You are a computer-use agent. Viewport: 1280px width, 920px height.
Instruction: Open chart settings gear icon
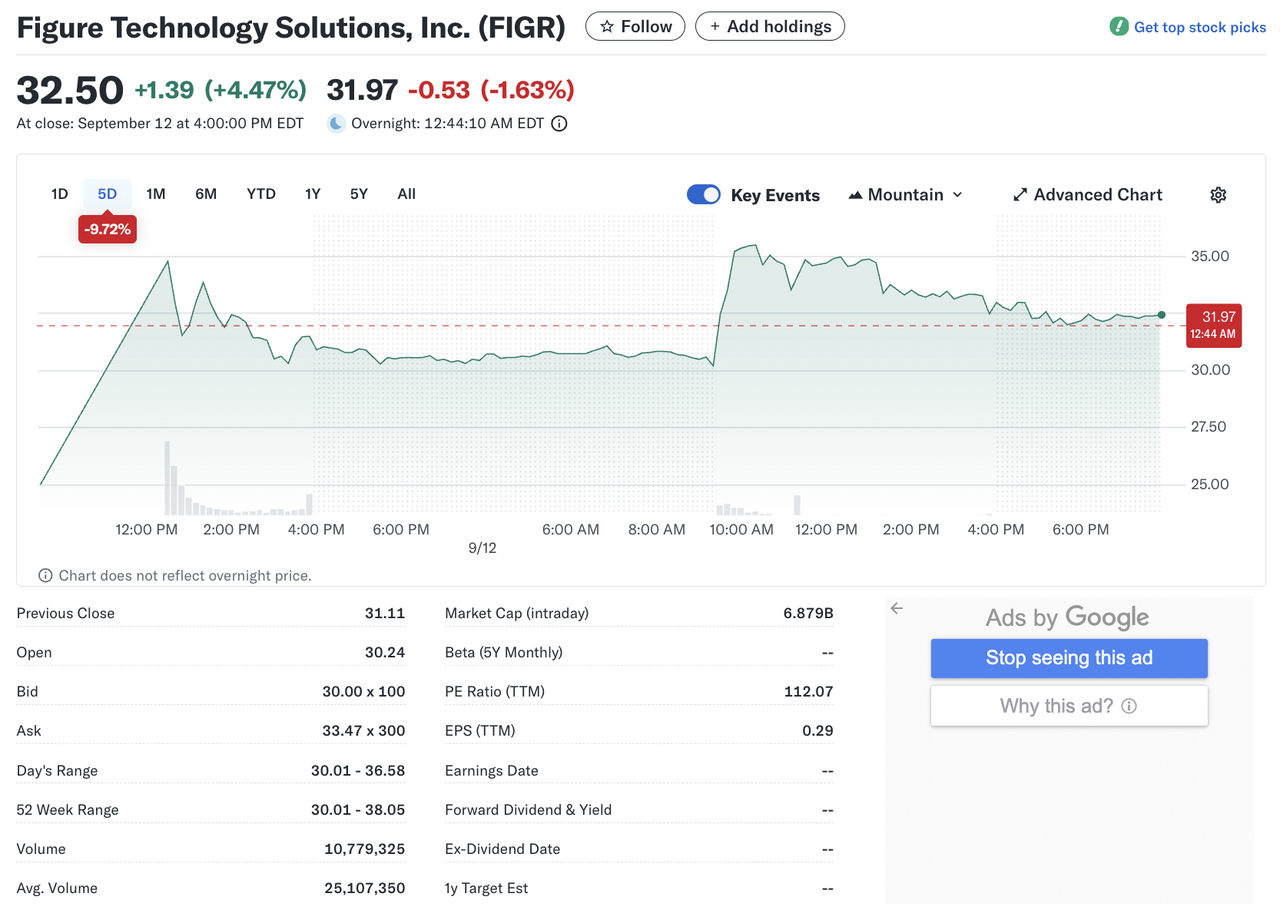point(1217,195)
